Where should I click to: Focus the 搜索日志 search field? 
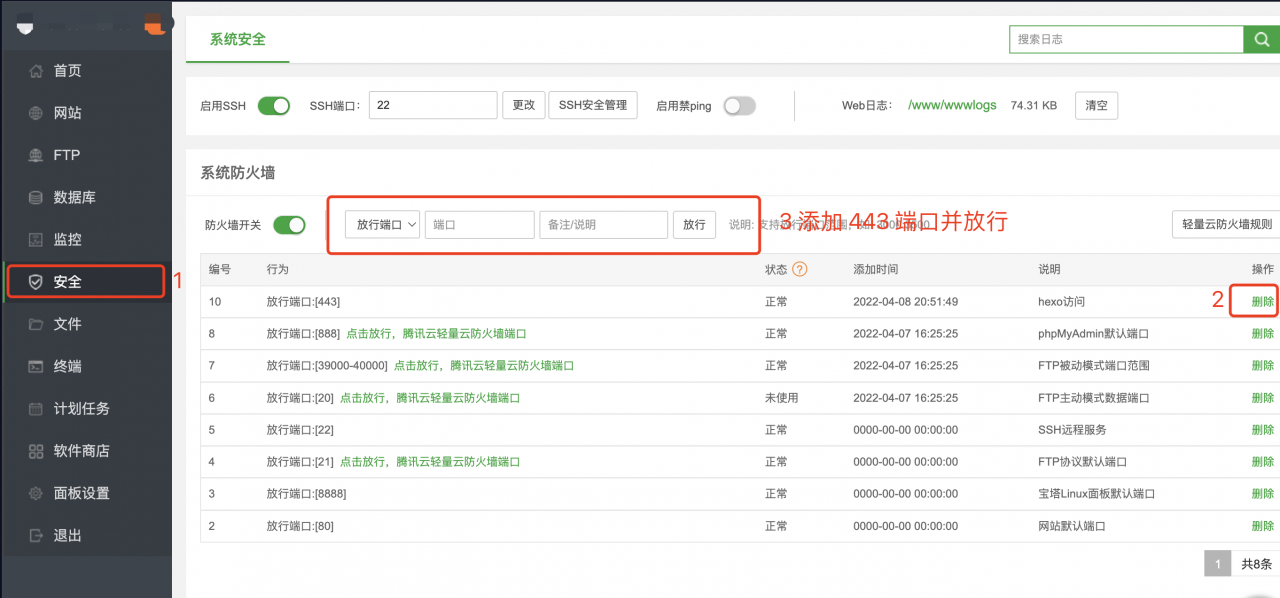click(1126, 39)
